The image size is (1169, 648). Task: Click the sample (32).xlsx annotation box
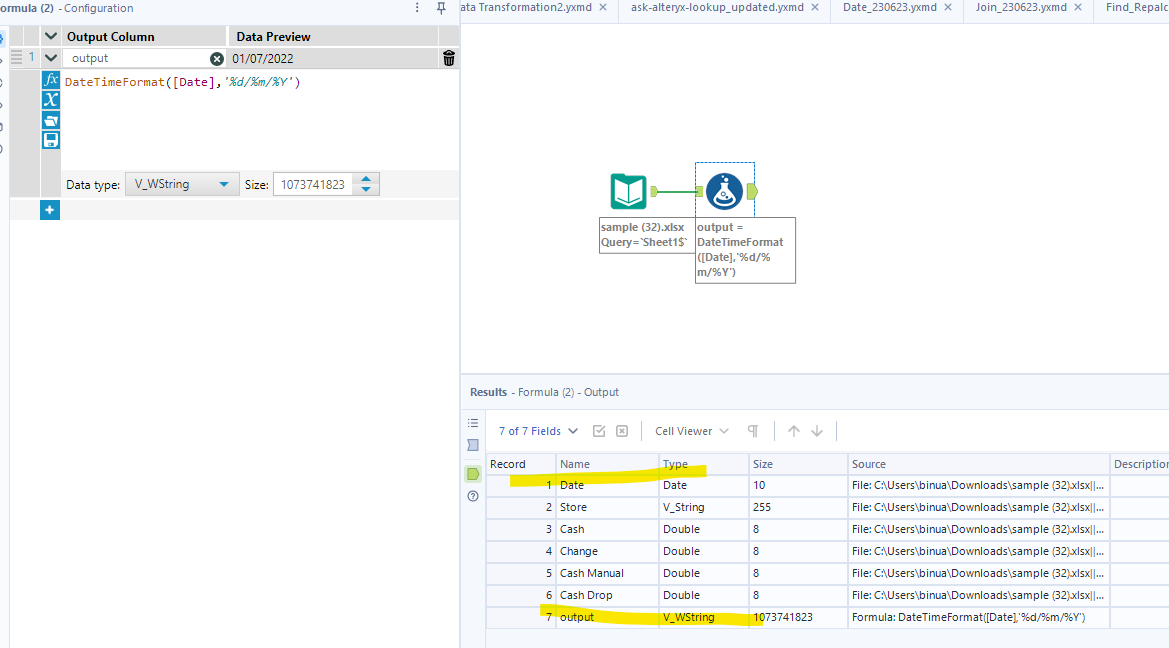click(647, 235)
